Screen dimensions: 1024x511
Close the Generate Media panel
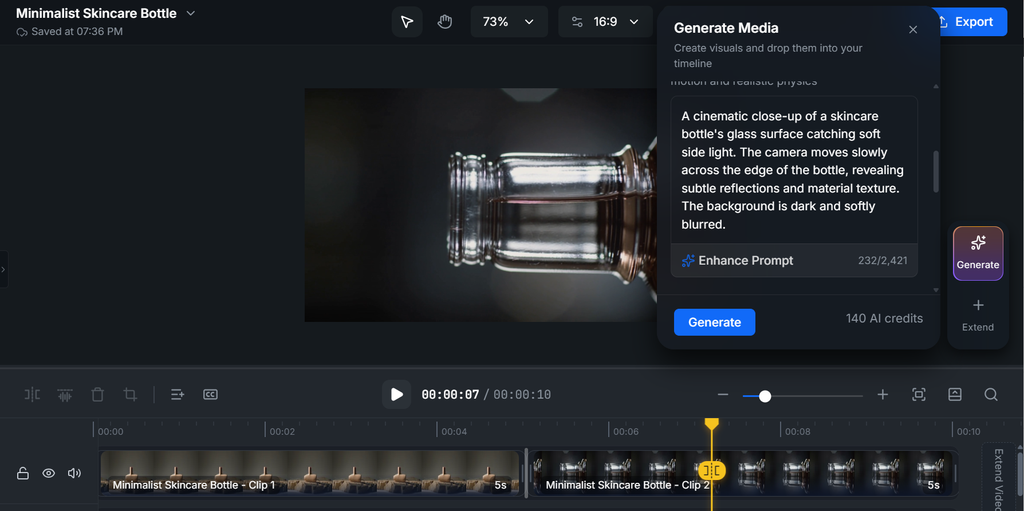point(913,29)
